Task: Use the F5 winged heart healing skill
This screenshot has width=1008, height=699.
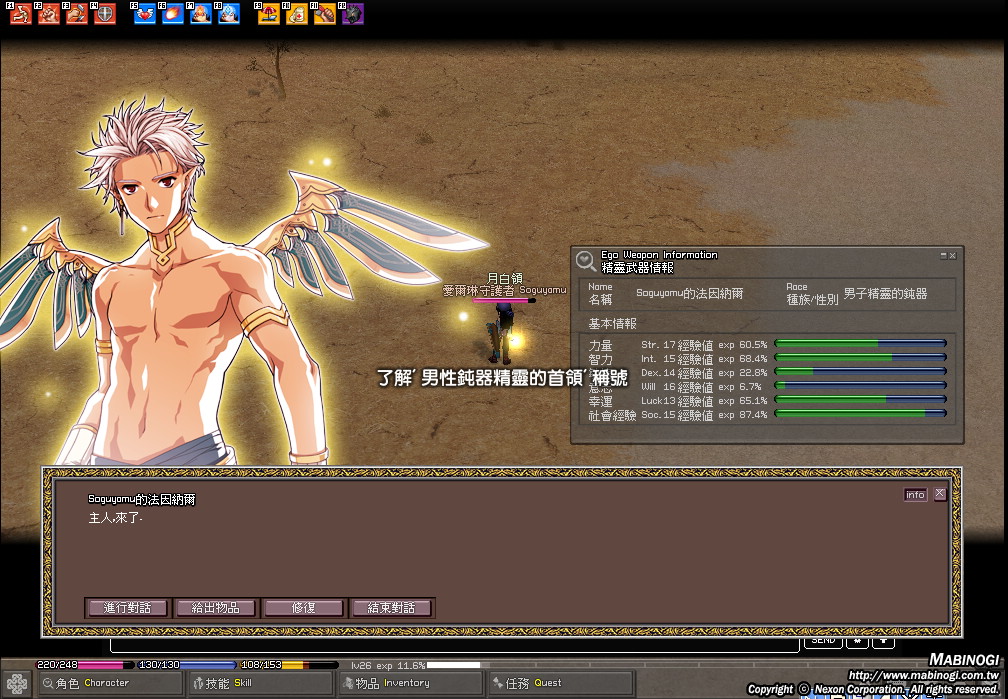Action: [x=145, y=14]
